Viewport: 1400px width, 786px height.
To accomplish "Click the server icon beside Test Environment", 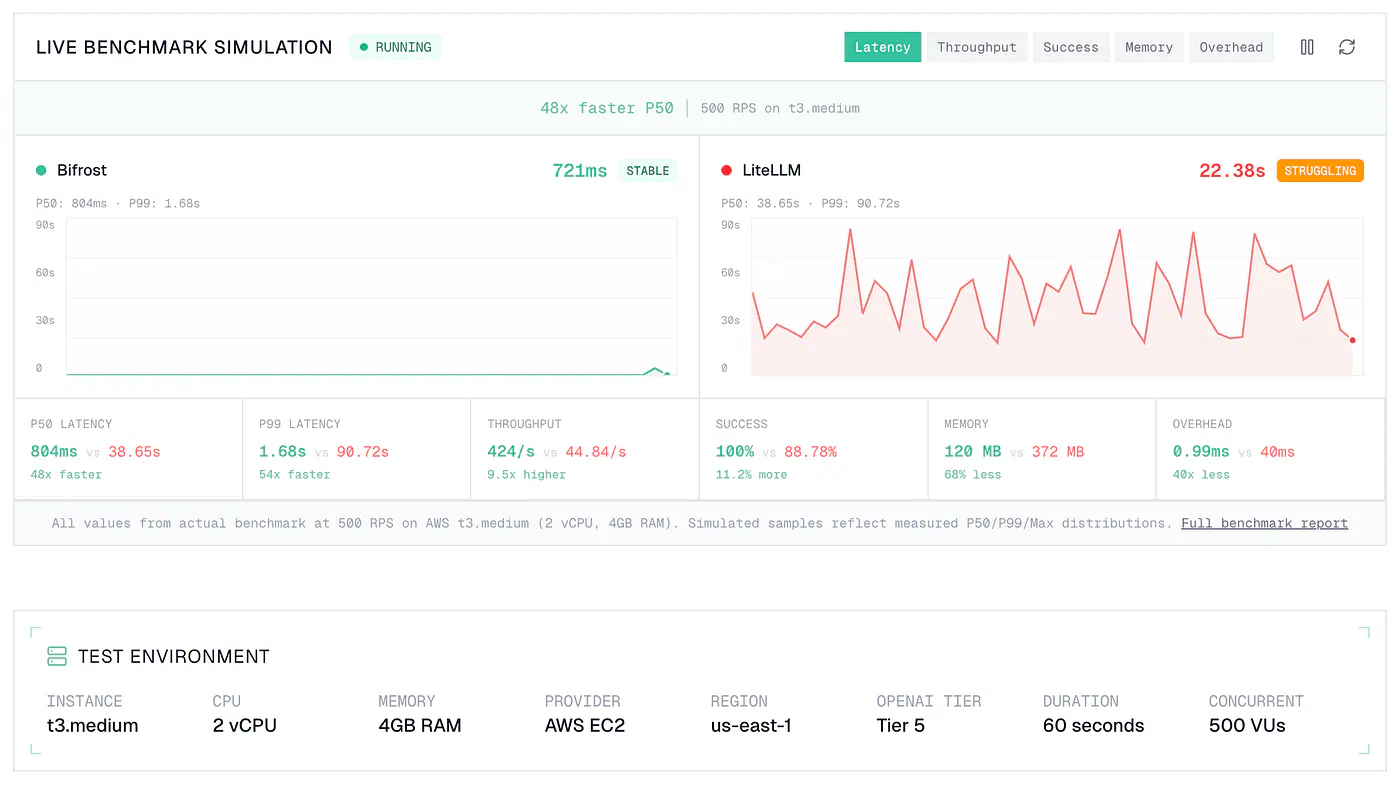I will pyautogui.click(x=57, y=656).
